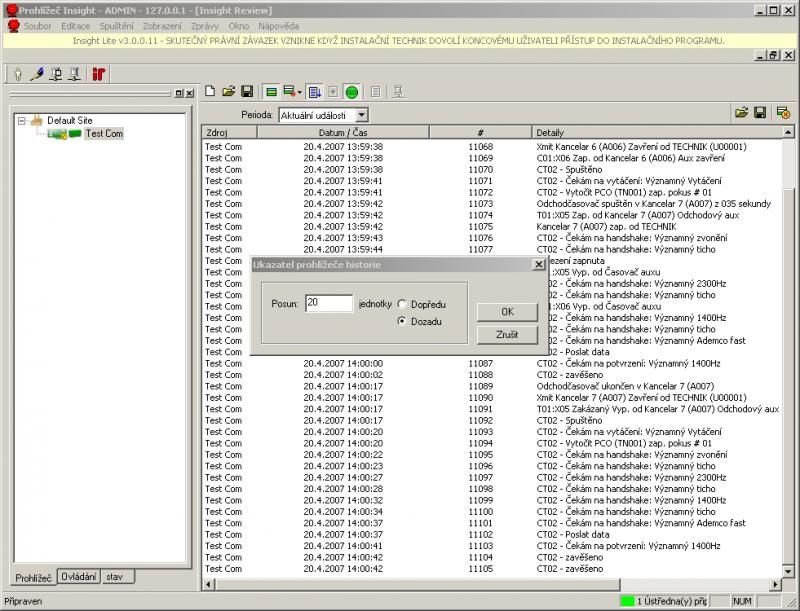Click the sort list icon with blue arrow
The width and height of the screenshot is (800, 611).
point(314,91)
